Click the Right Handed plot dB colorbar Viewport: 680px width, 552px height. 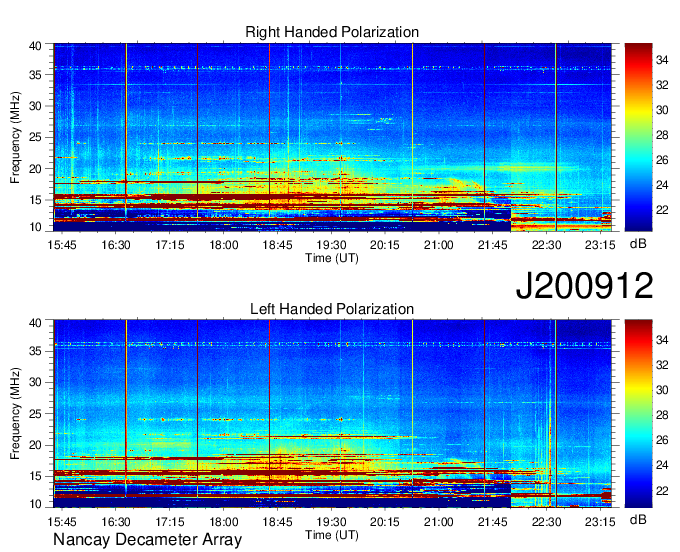[x=638, y=137]
